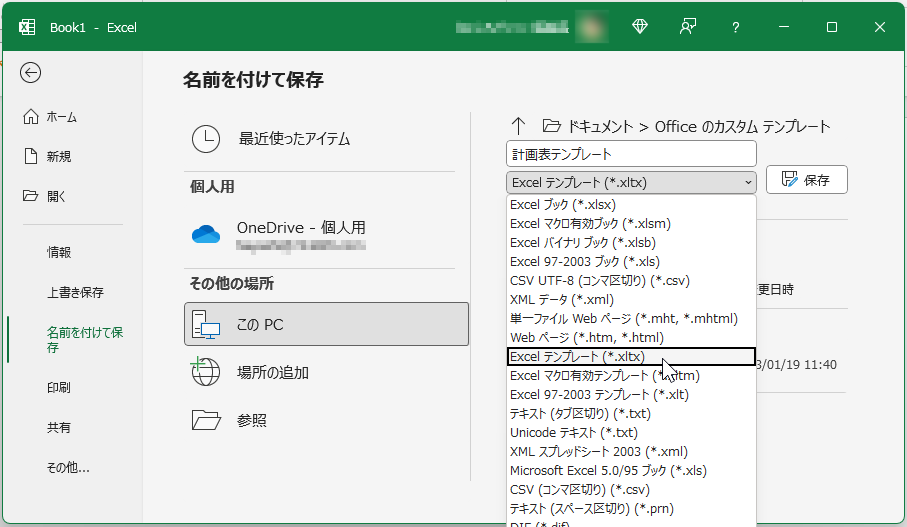The width and height of the screenshot is (907, 527).
Task: Choose XML スプレッドシート 2003 (*.xml)
Action: (631, 451)
